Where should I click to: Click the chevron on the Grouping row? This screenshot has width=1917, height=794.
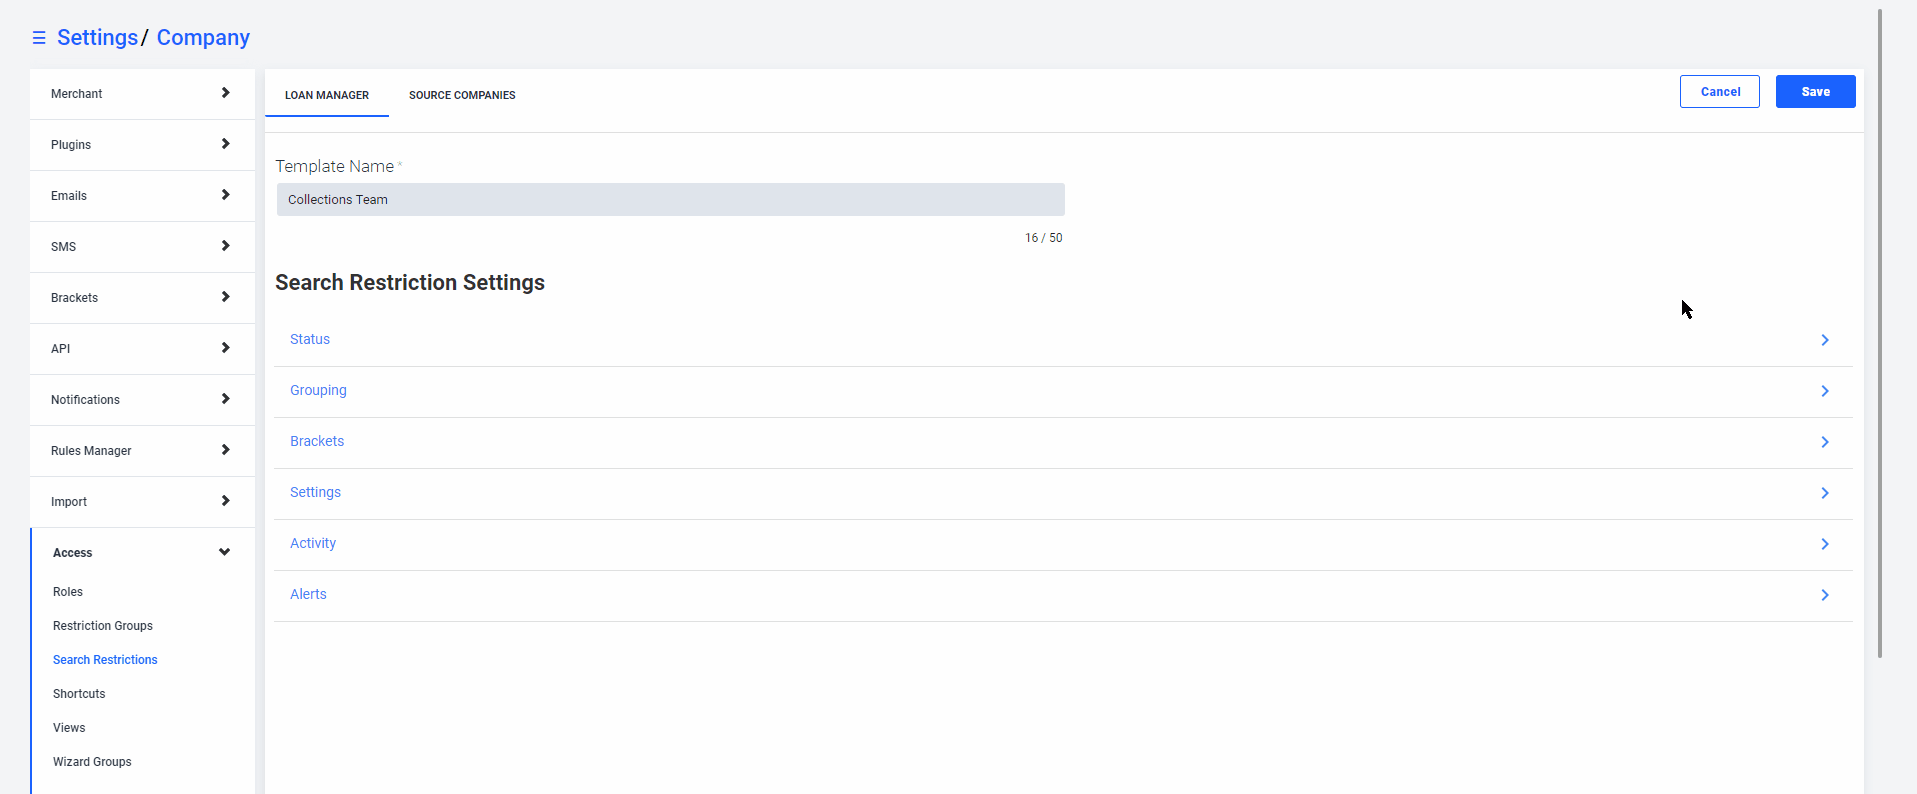1825,391
